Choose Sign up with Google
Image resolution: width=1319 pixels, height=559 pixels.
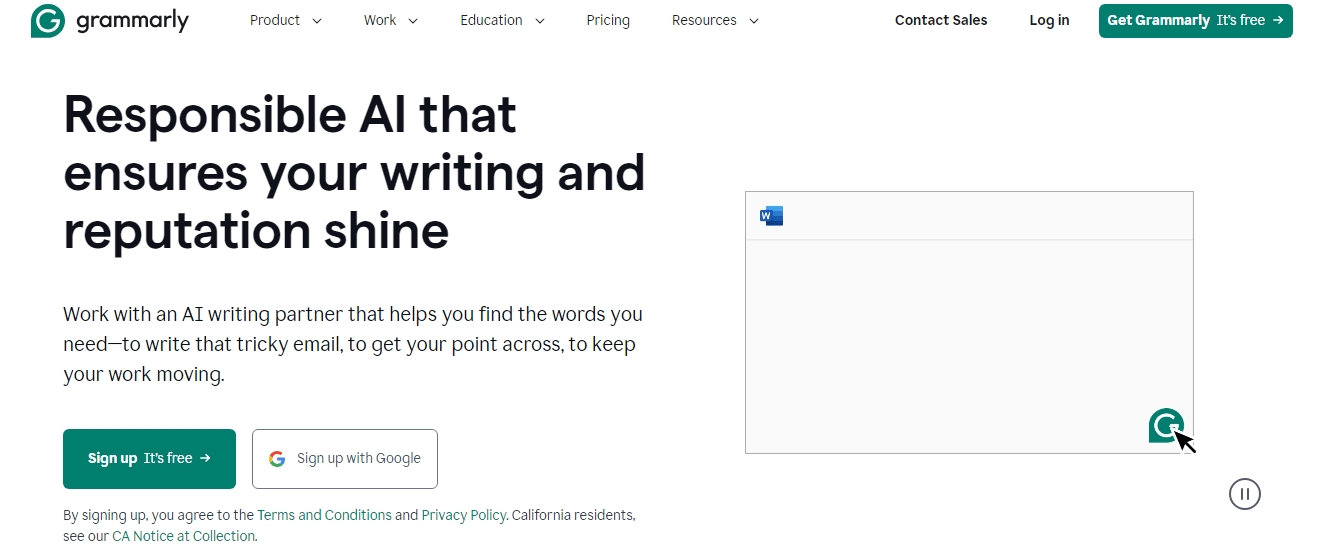point(345,459)
